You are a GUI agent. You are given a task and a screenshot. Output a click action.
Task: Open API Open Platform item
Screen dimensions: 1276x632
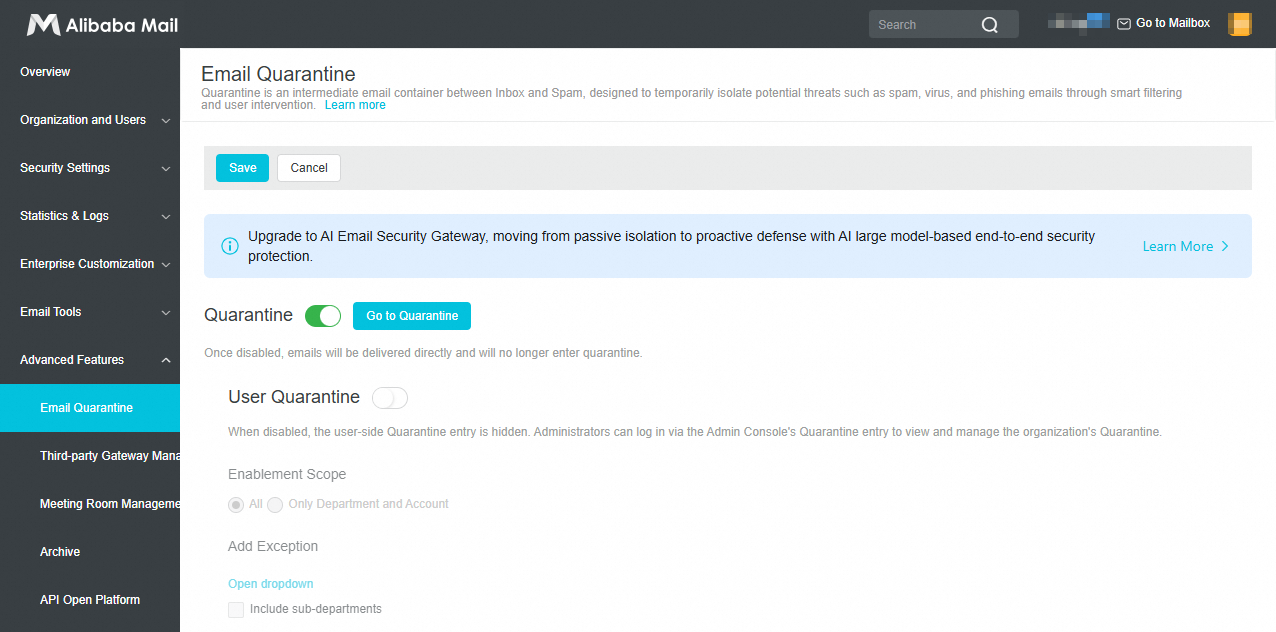(x=90, y=600)
